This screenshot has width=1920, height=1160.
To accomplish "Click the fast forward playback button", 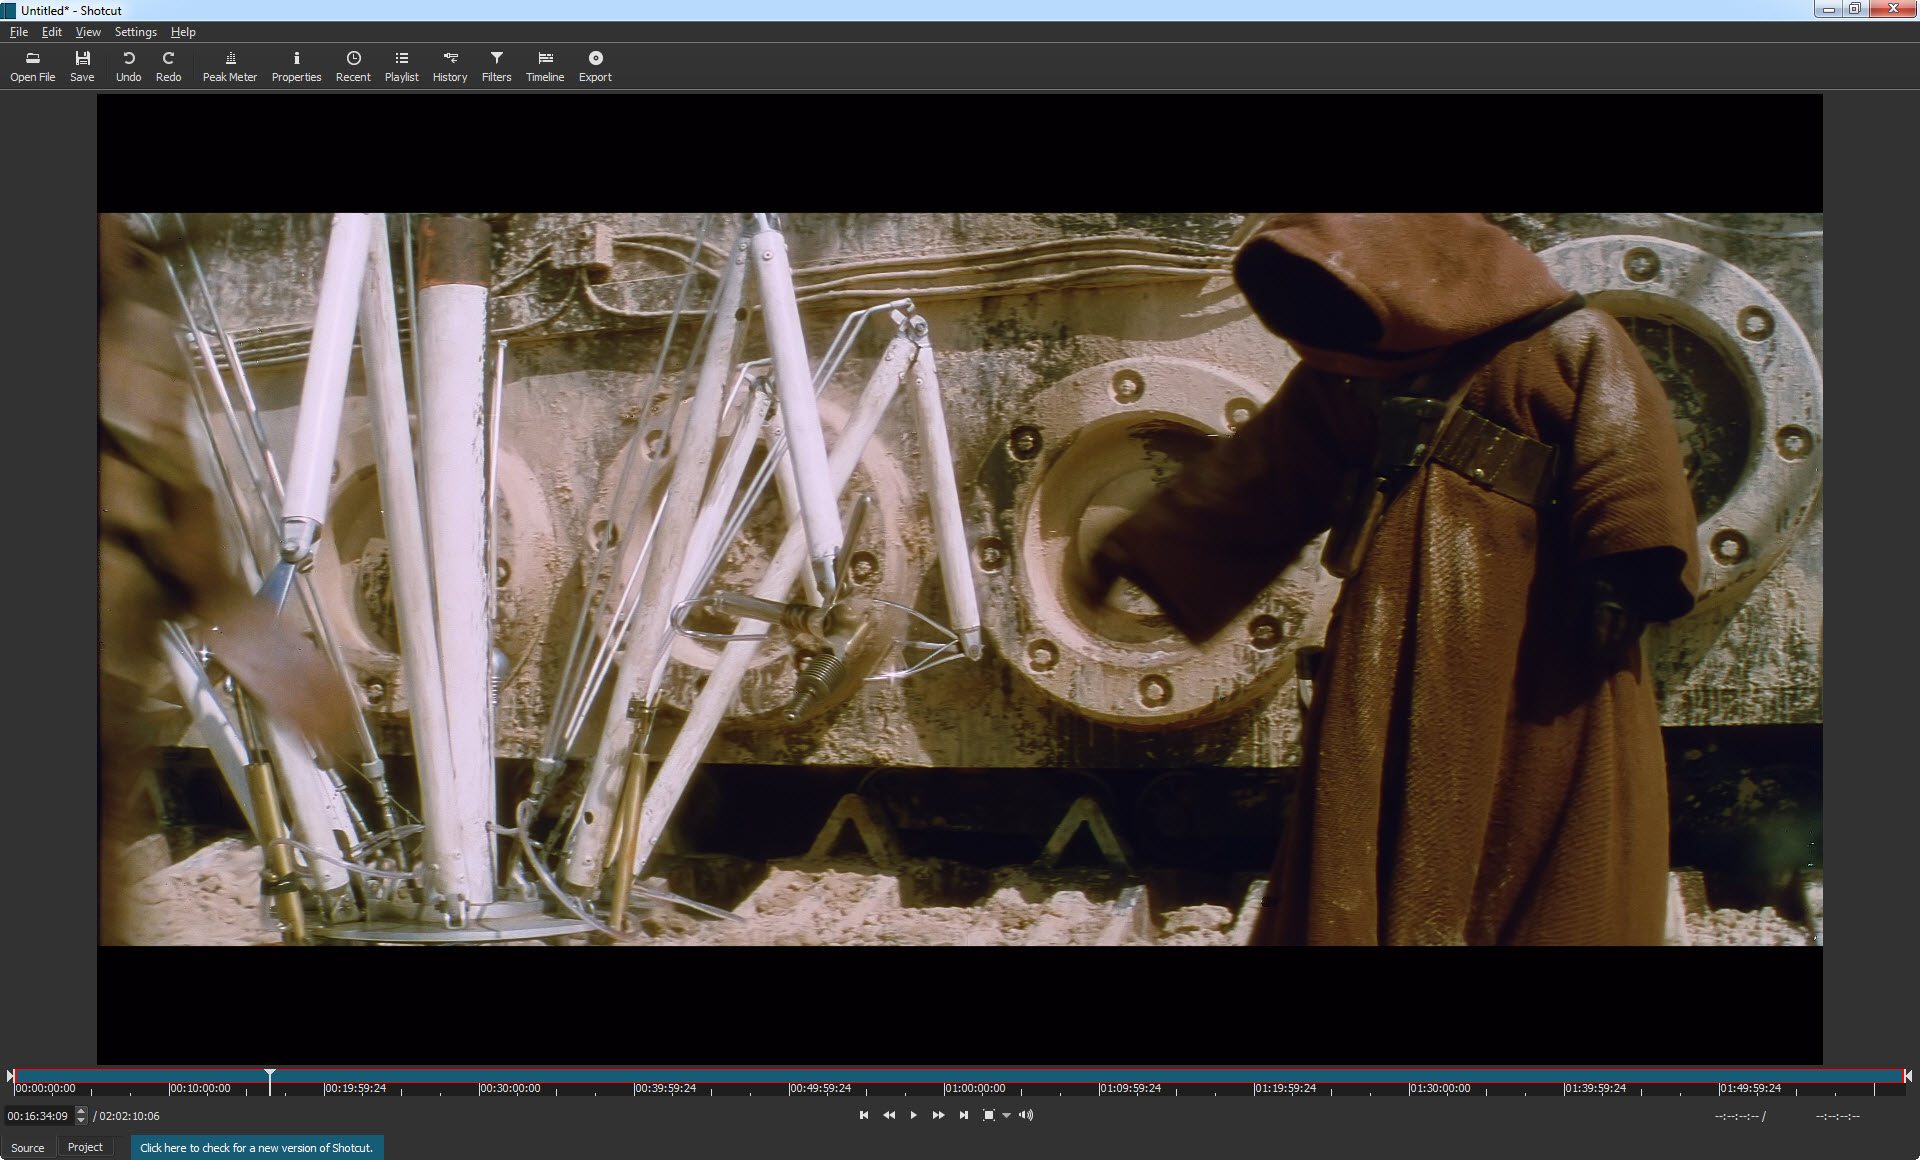I will tap(938, 1115).
